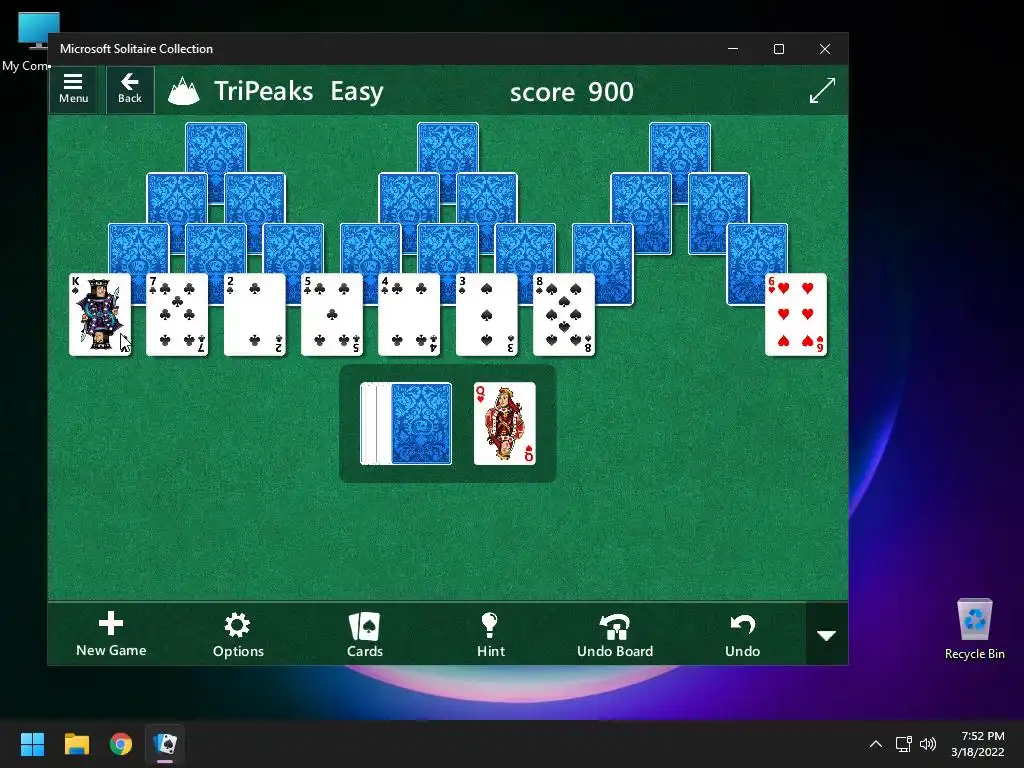Undo the last move
The image size is (1024, 768).
point(743,633)
